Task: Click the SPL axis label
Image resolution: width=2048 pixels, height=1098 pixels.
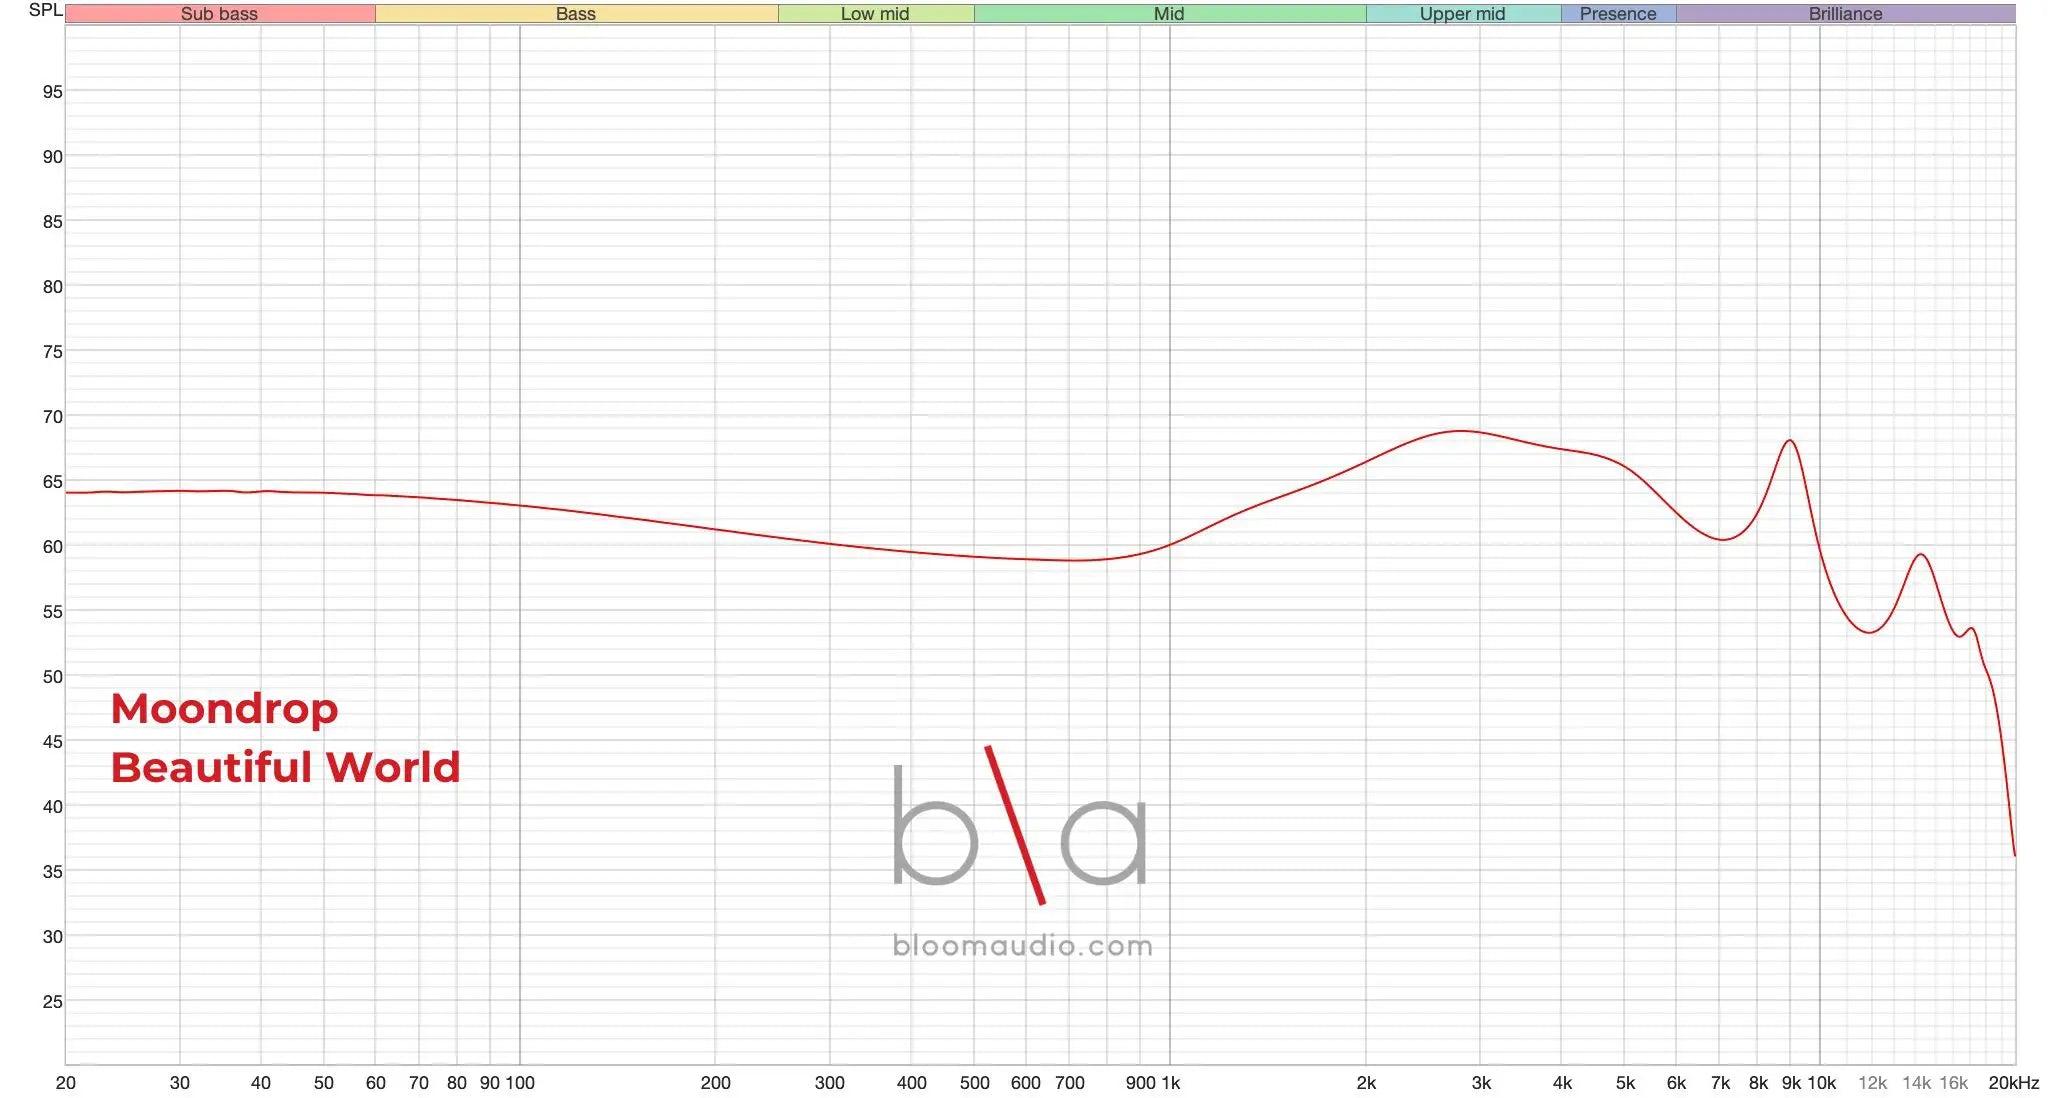Action: coord(45,10)
